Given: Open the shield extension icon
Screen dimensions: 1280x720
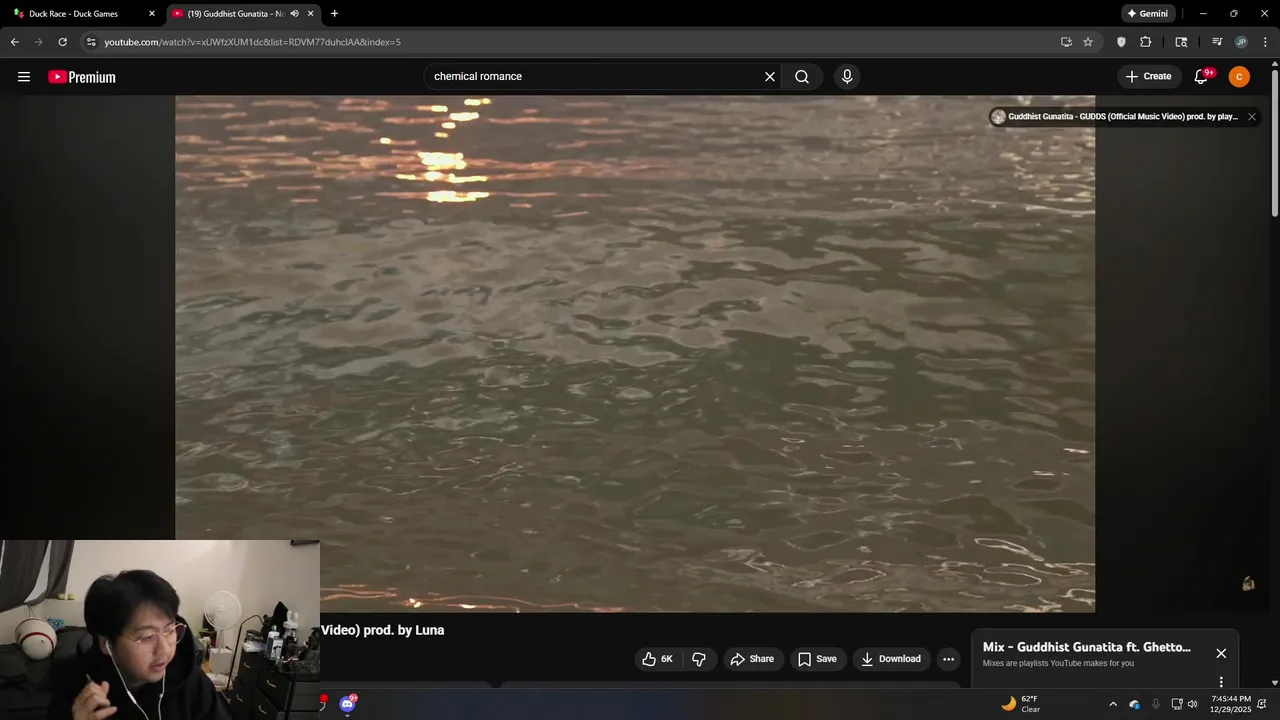Looking at the screenshot, I should (x=1121, y=42).
